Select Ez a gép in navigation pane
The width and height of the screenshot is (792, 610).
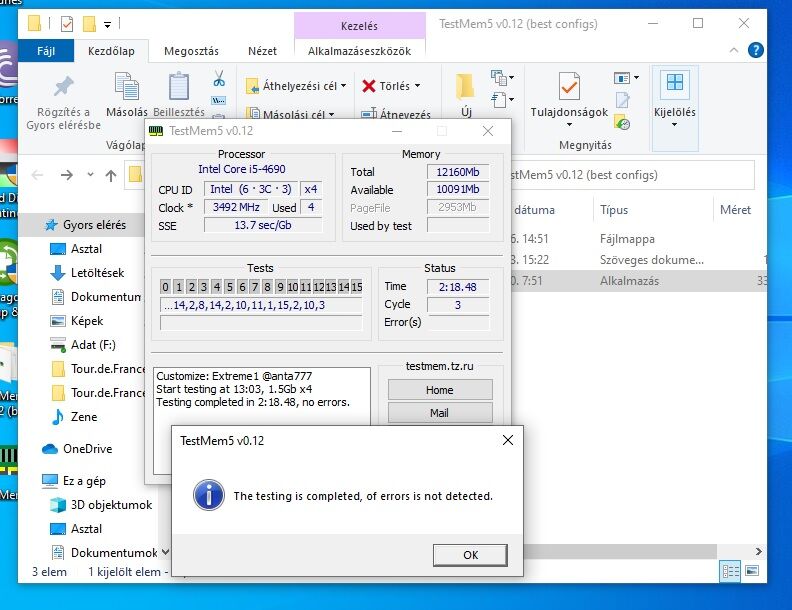coord(84,481)
